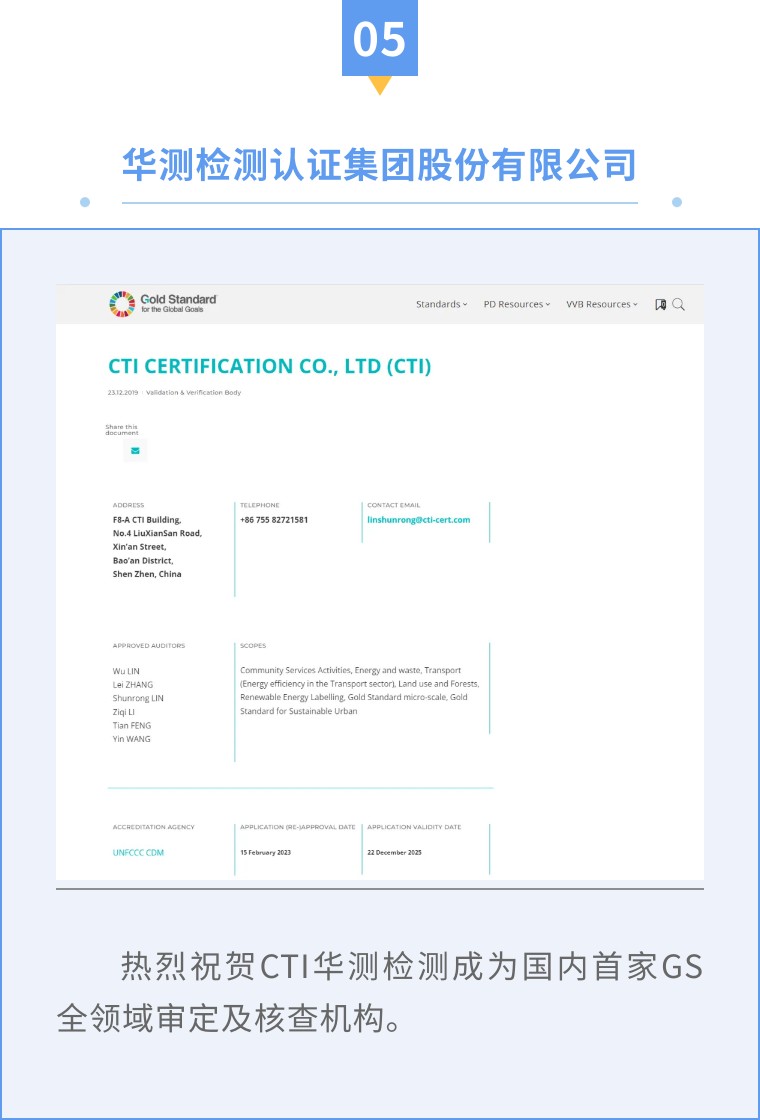760x1120 pixels.
Task: Select address line 'F8-A CTI Building,'
Action: tap(147, 520)
